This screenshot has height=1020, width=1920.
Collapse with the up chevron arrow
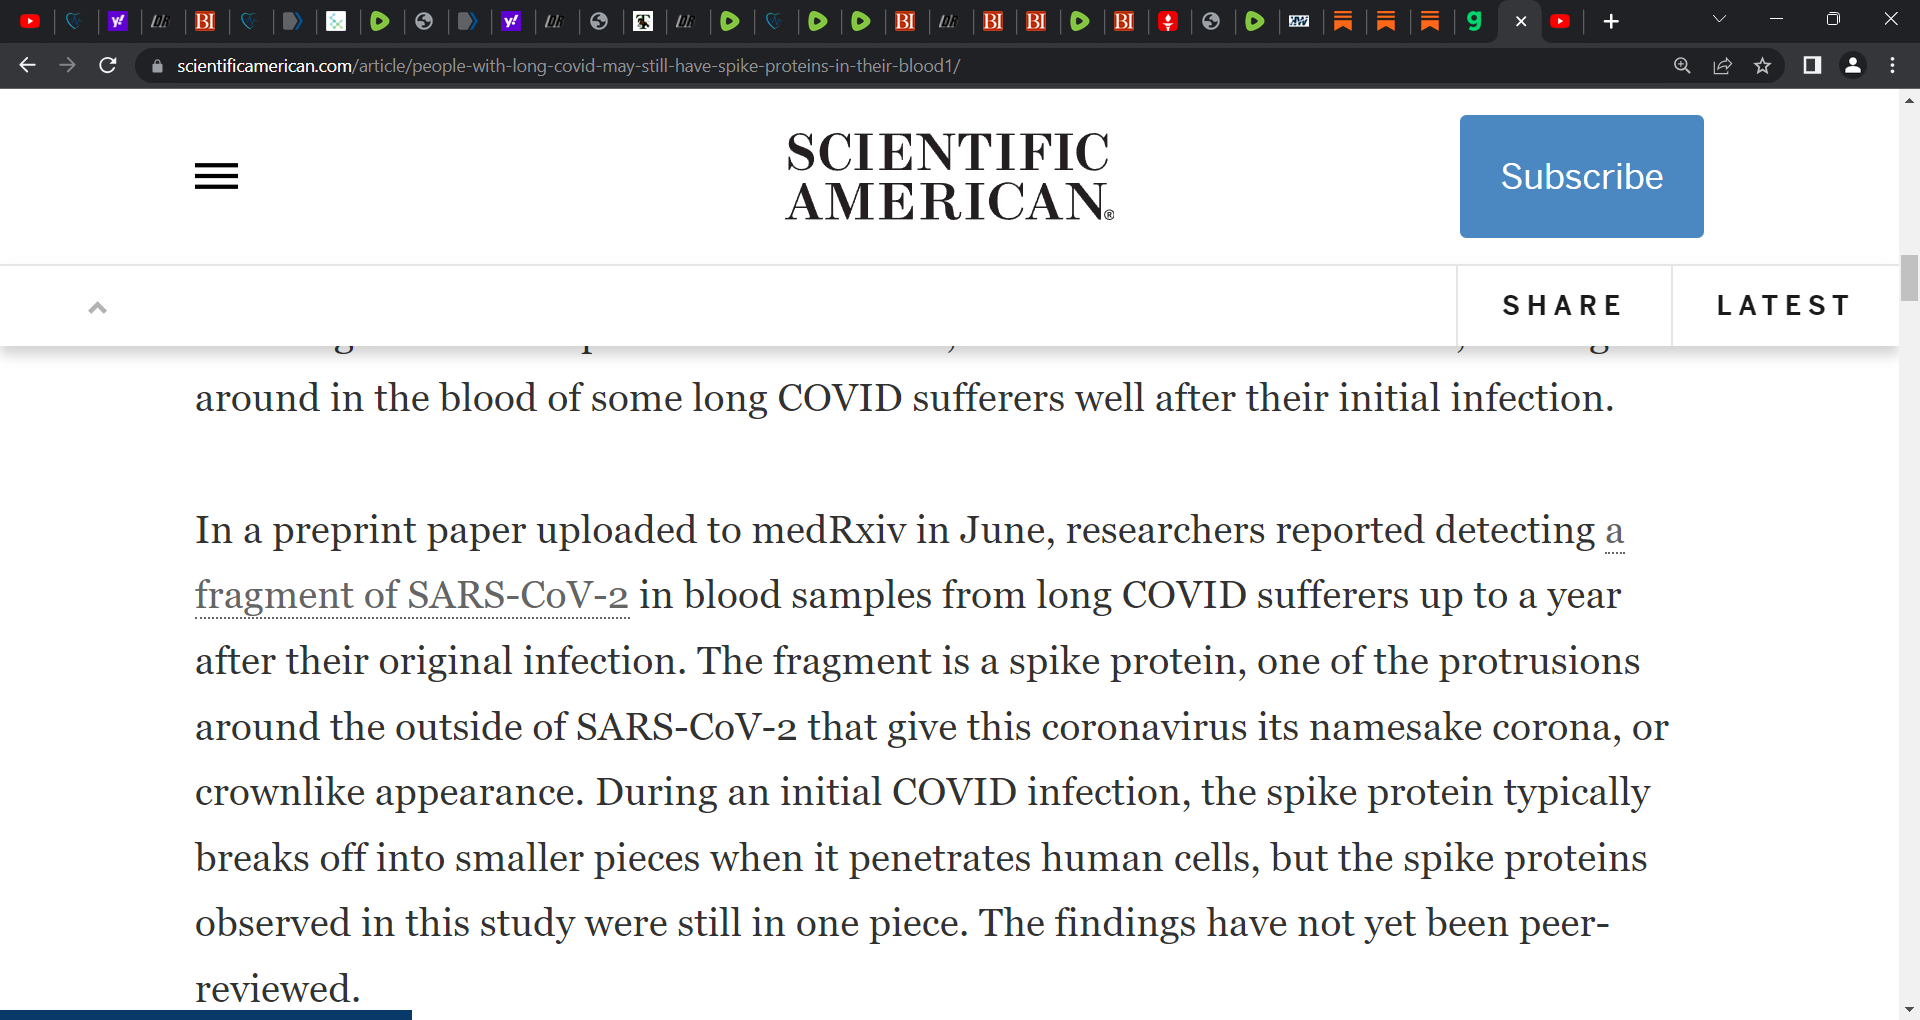pos(97,308)
